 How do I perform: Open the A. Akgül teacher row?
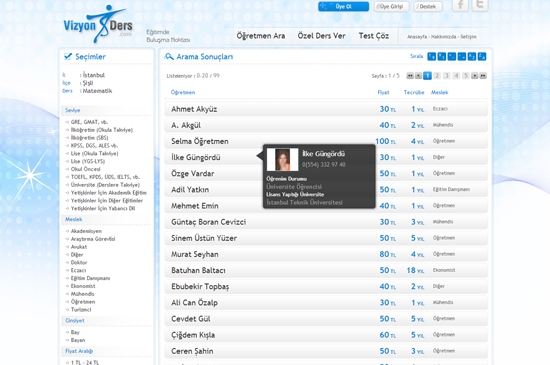point(326,125)
